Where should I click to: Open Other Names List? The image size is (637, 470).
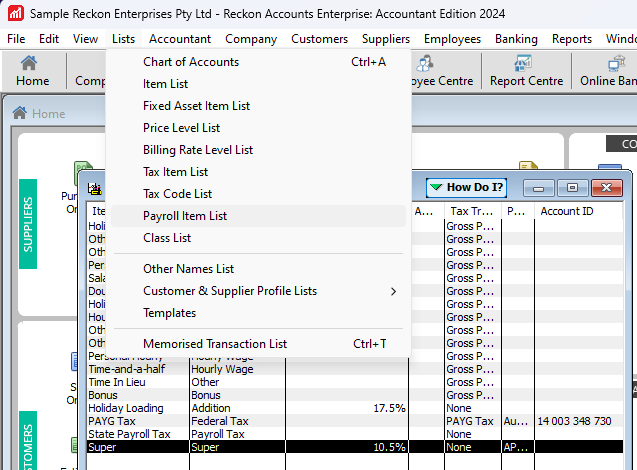pos(258,269)
